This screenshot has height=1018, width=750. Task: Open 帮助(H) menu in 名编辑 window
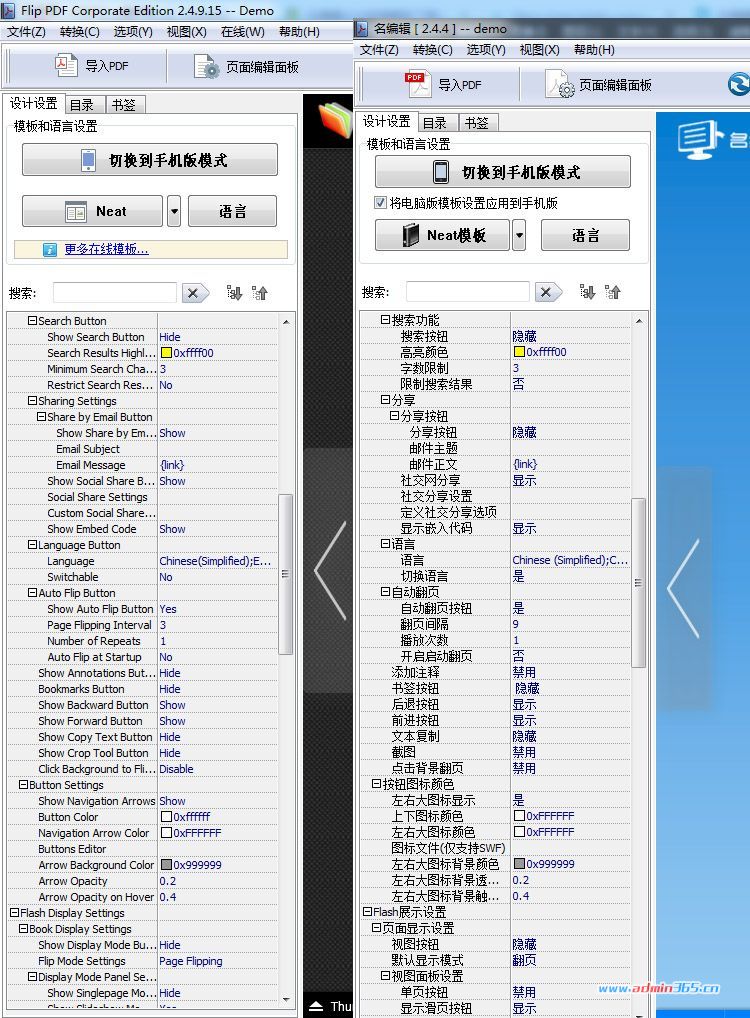[x=594, y=49]
